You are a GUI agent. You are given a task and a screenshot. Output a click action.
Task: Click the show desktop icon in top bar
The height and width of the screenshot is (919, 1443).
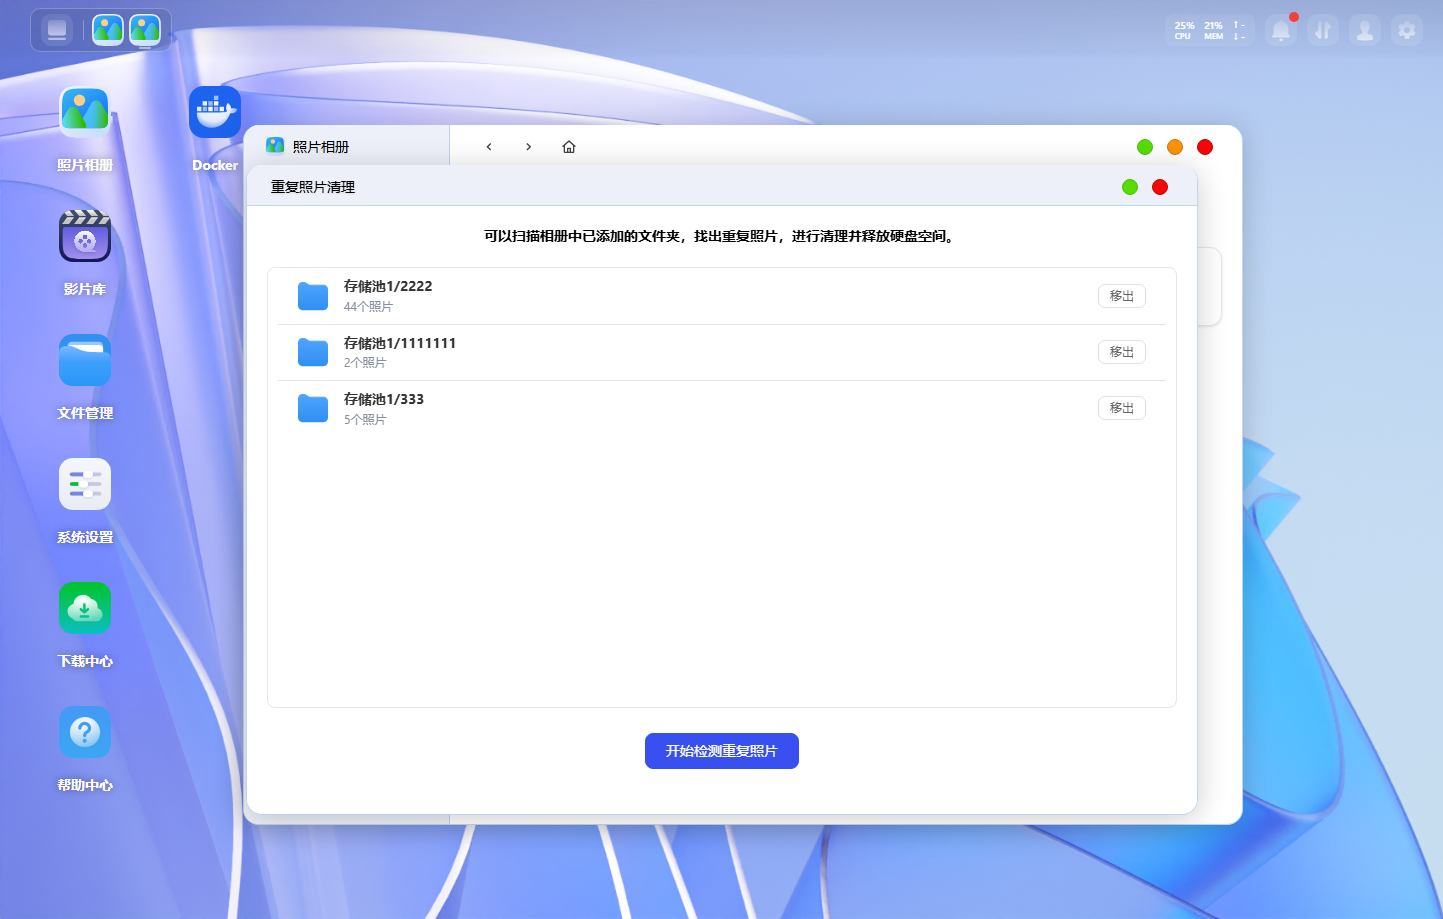tap(57, 30)
